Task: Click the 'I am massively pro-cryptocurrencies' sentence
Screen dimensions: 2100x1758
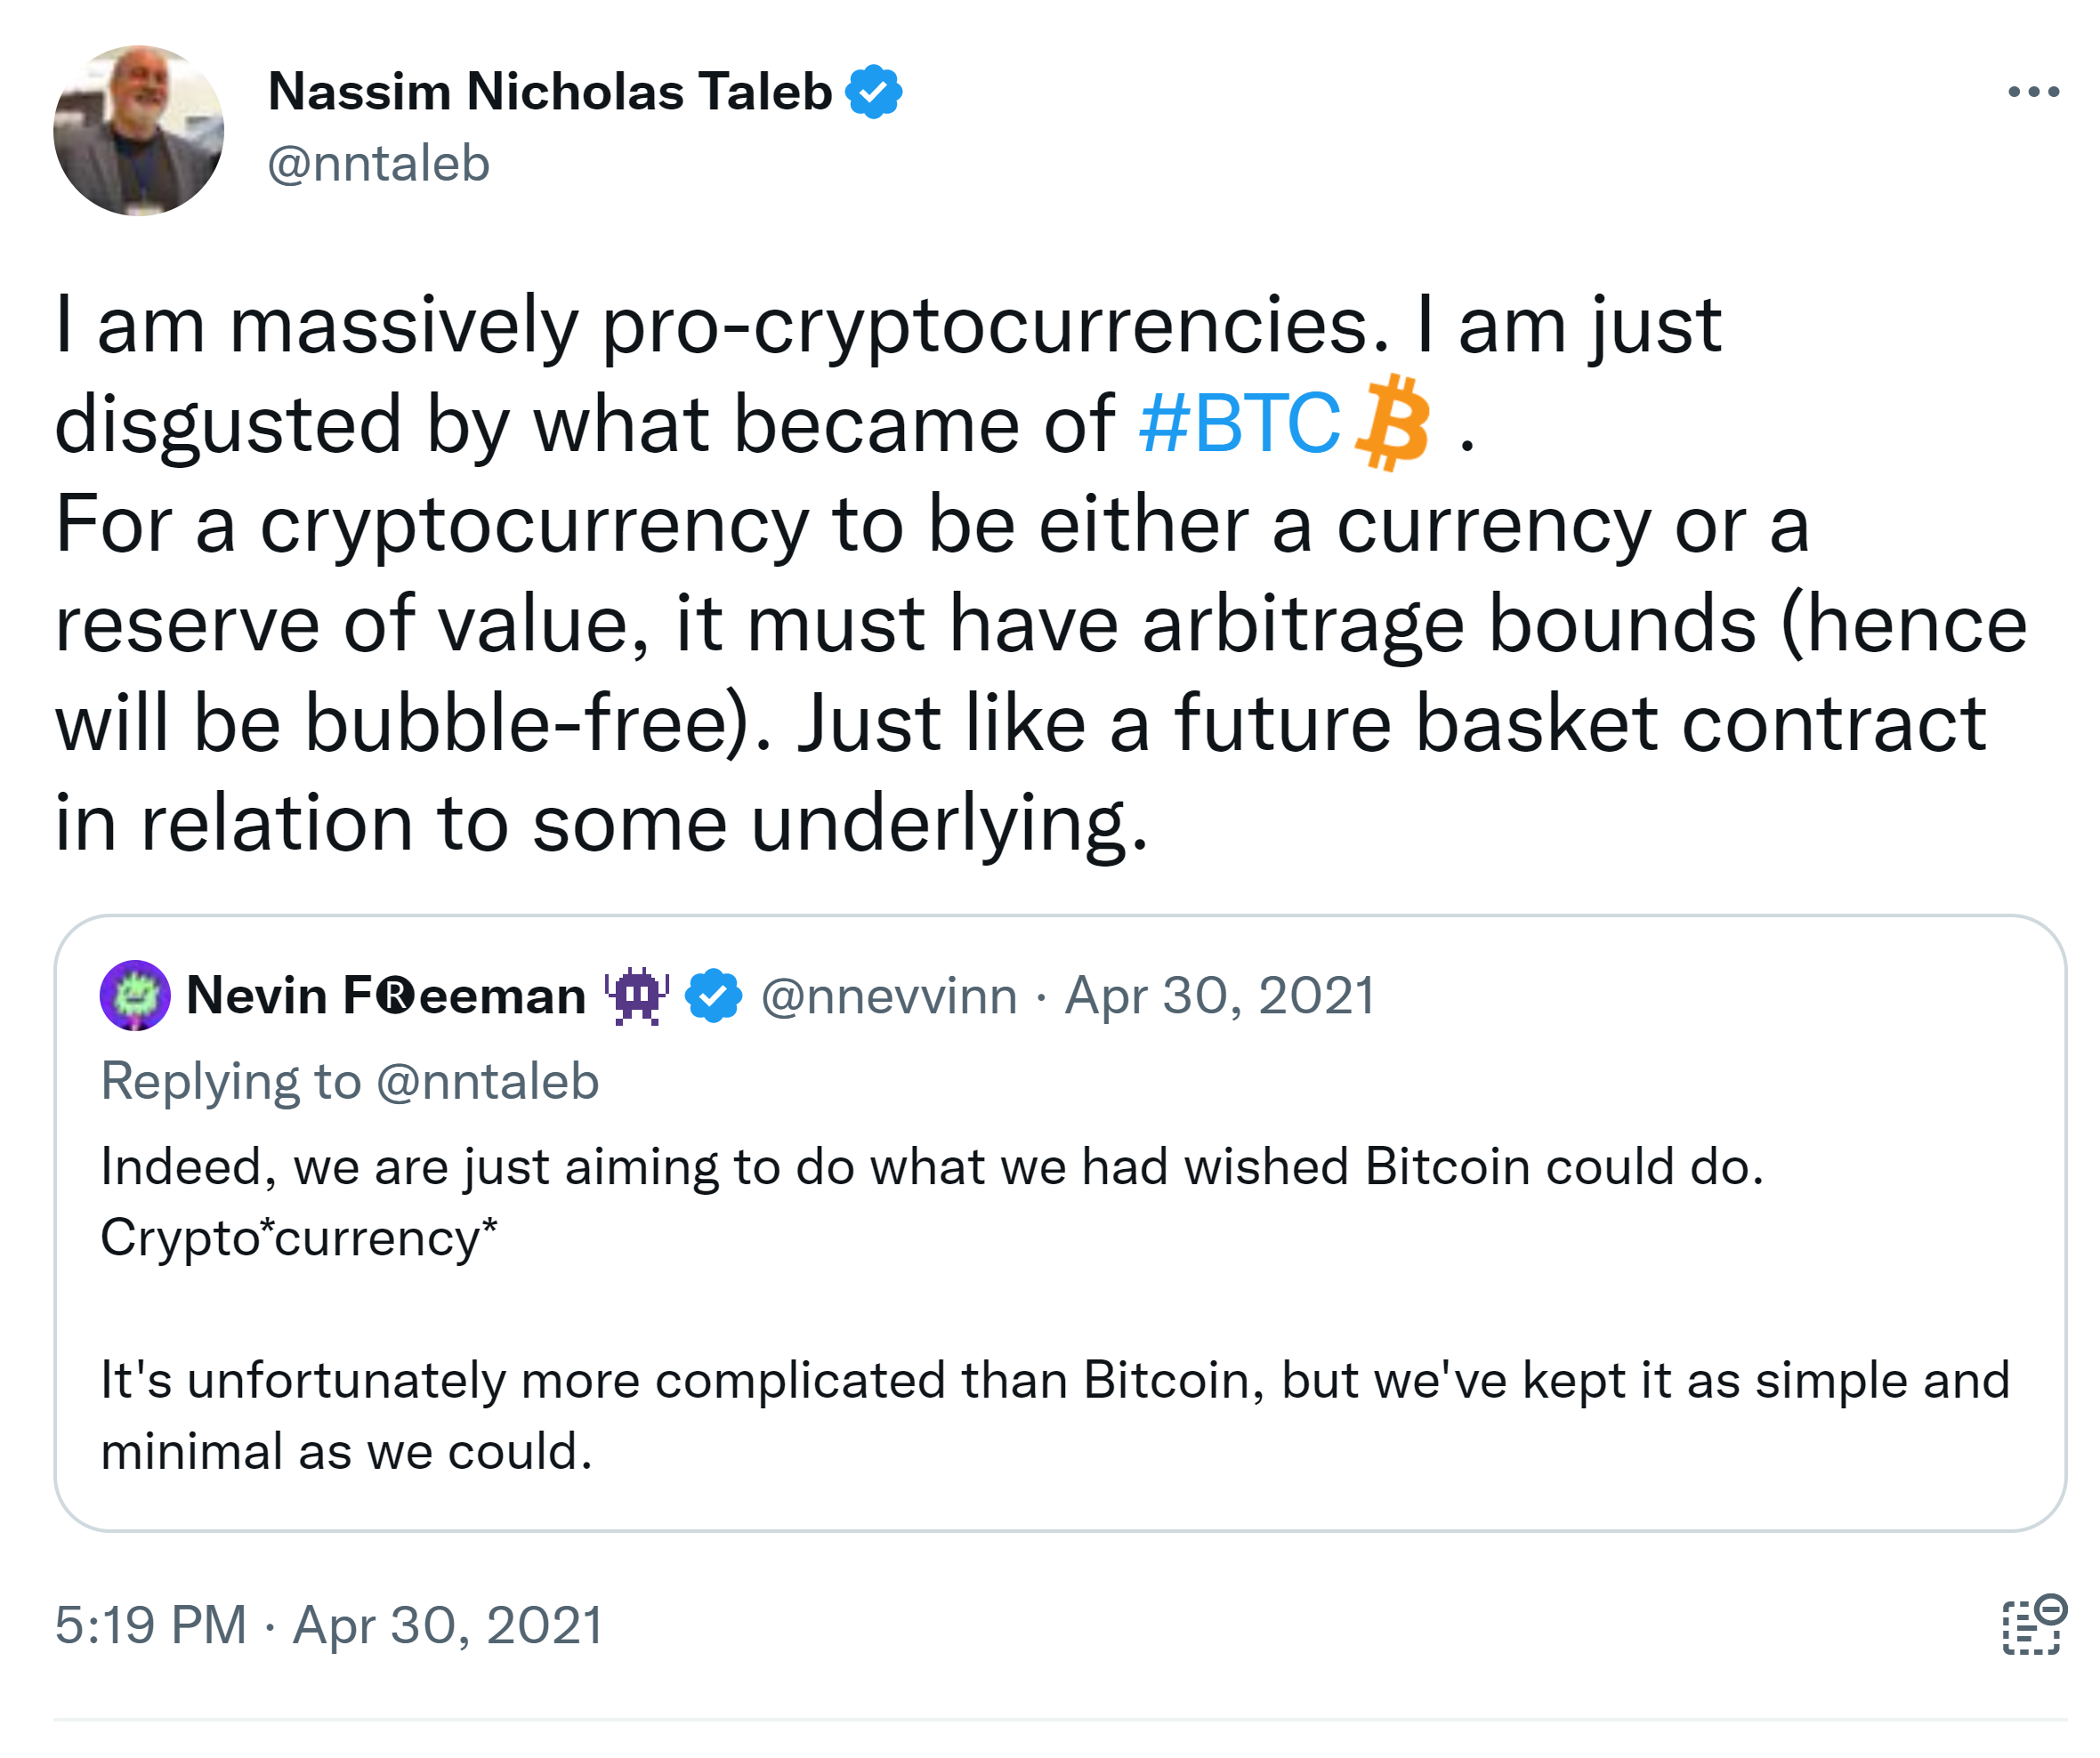Action: pos(720,326)
